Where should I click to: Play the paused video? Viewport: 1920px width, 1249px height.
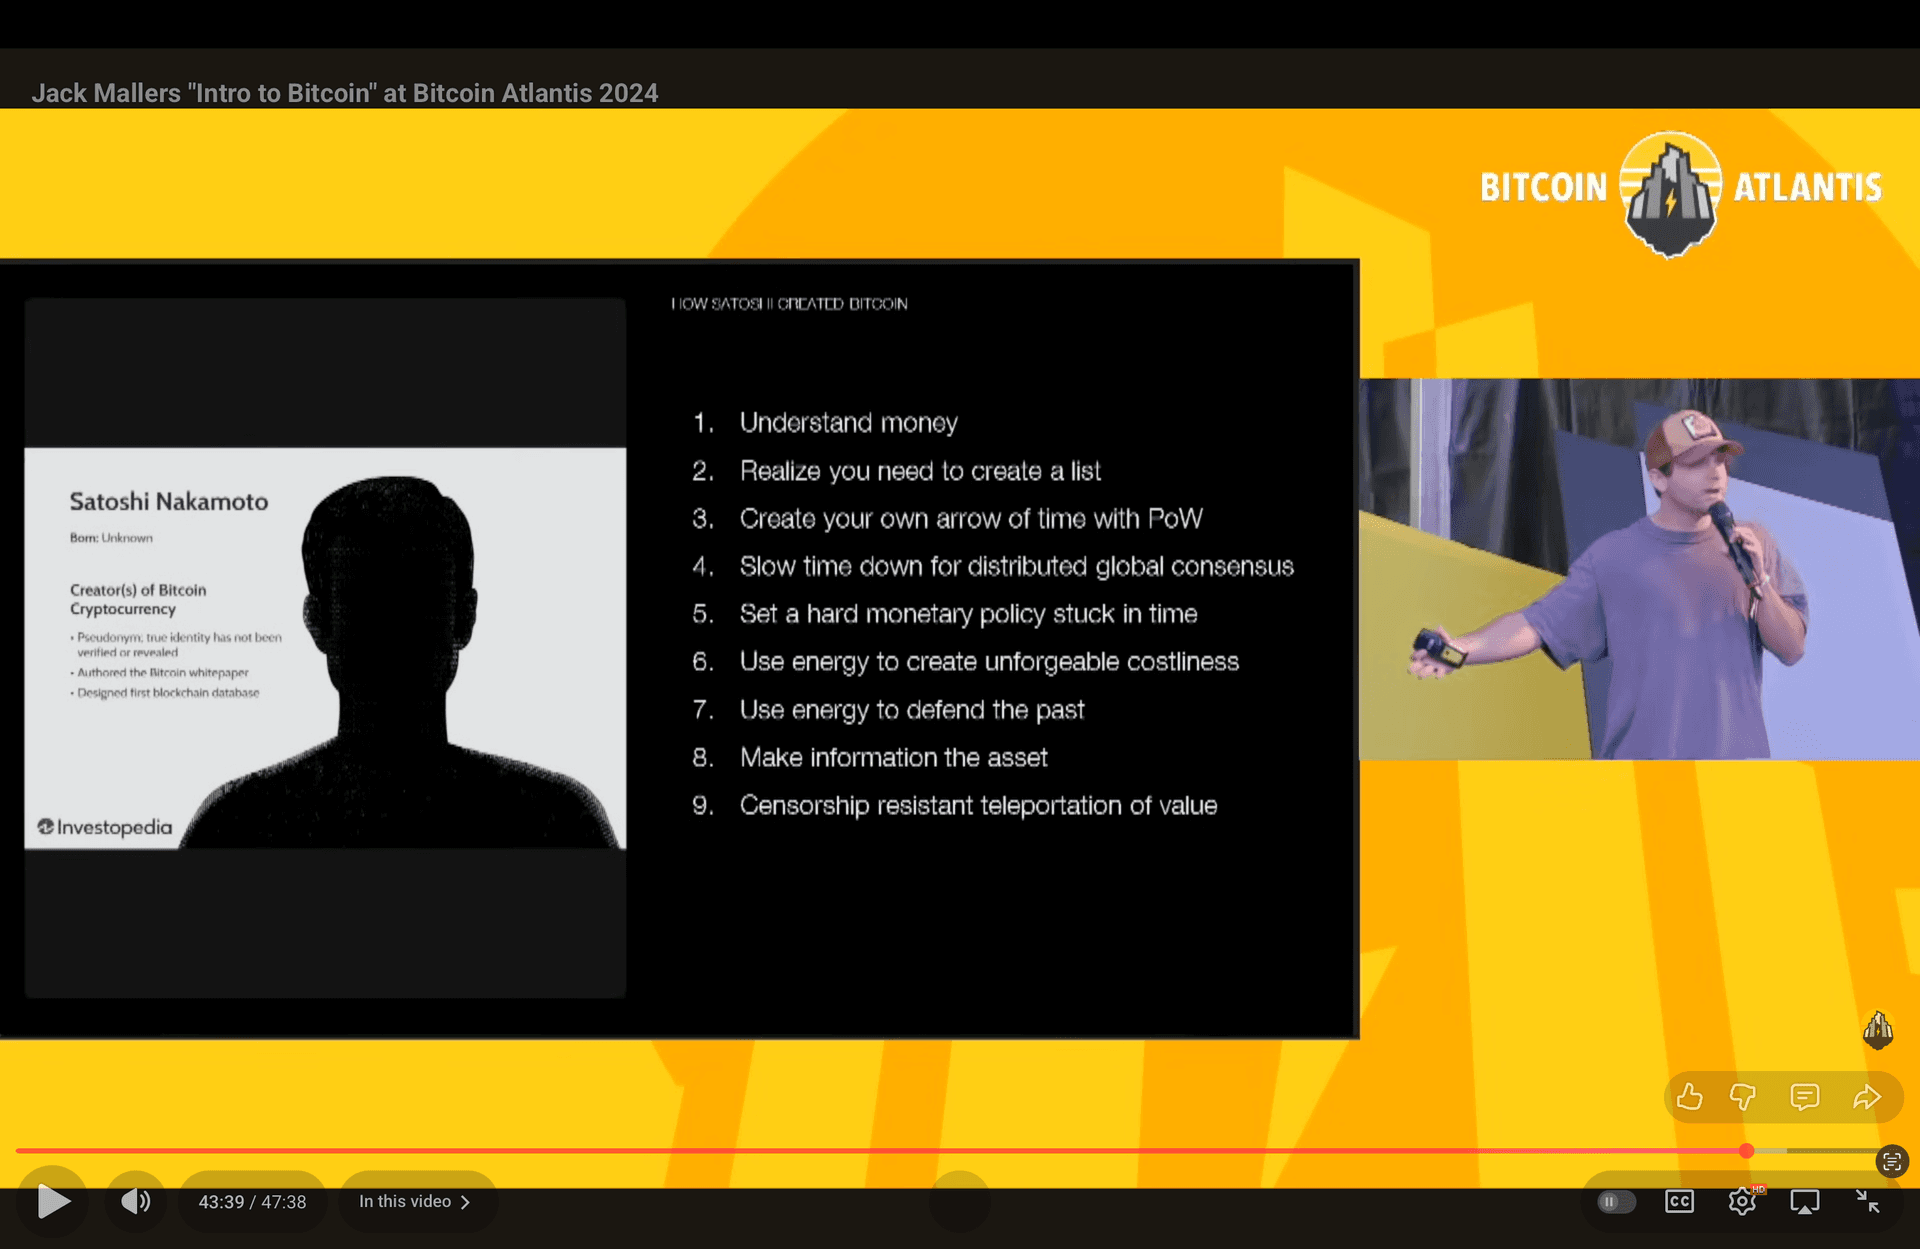53,1201
